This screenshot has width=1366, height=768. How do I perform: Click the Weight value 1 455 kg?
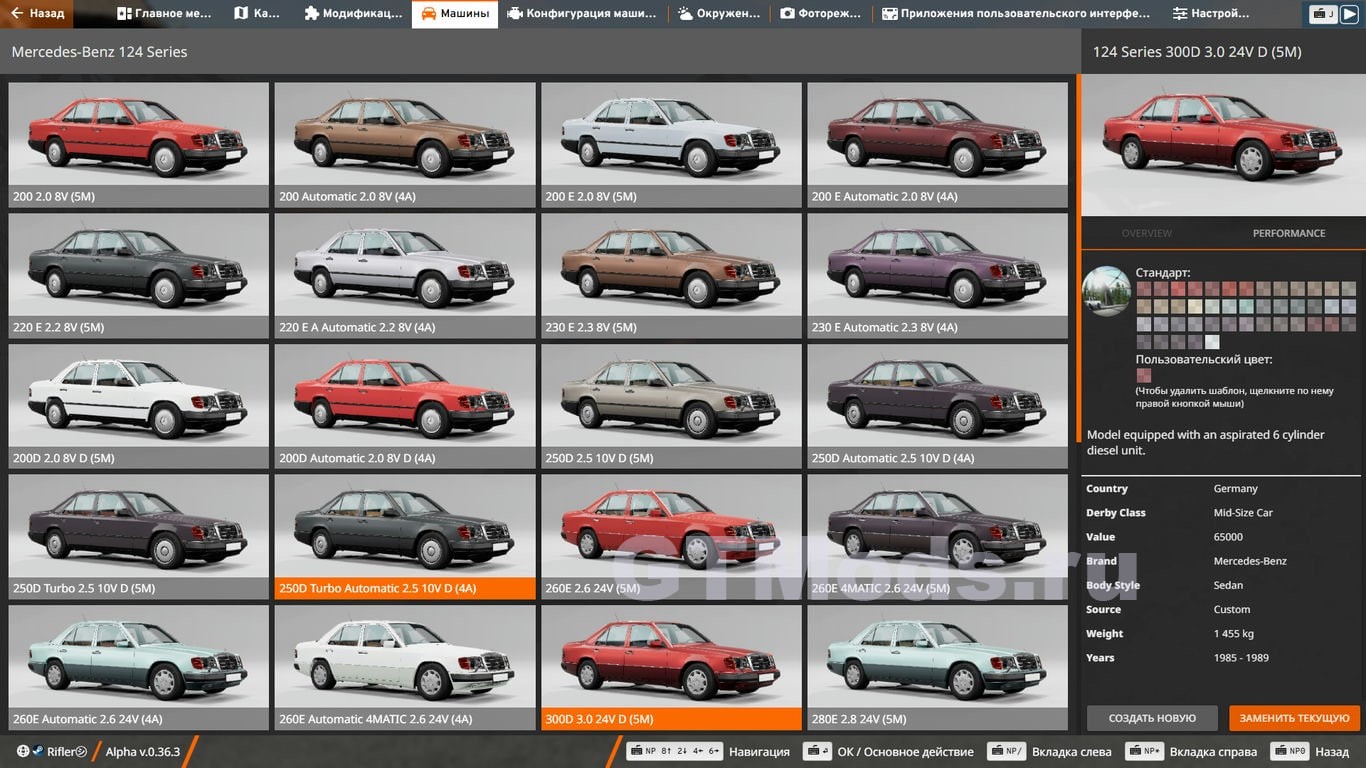[1233, 634]
